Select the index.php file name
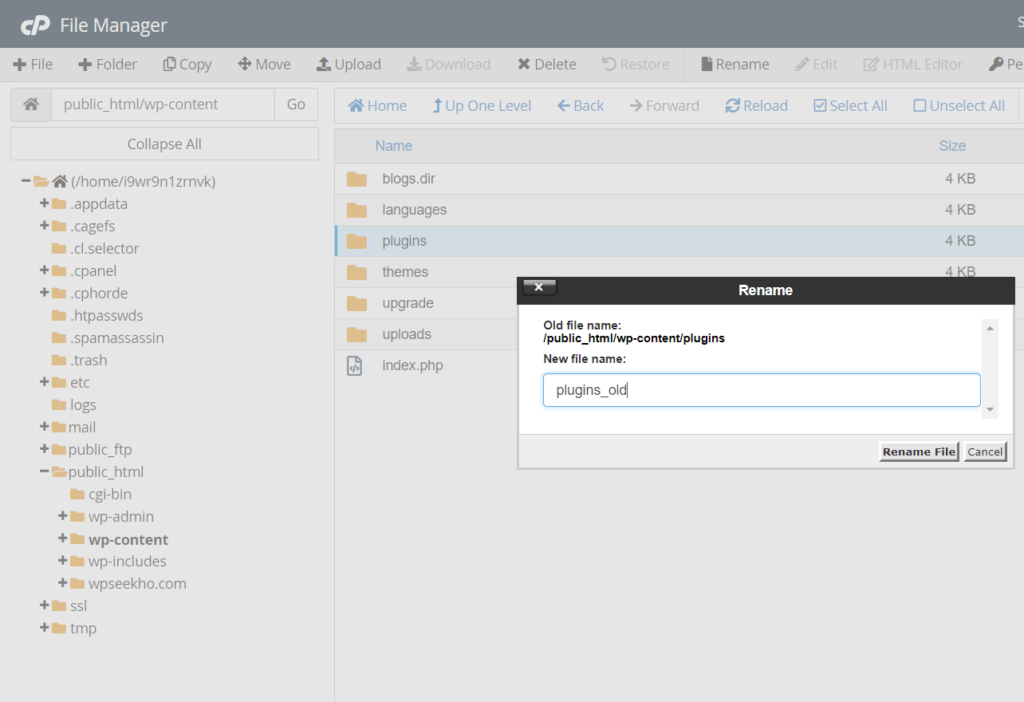 pyautogui.click(x=412, y=365)
